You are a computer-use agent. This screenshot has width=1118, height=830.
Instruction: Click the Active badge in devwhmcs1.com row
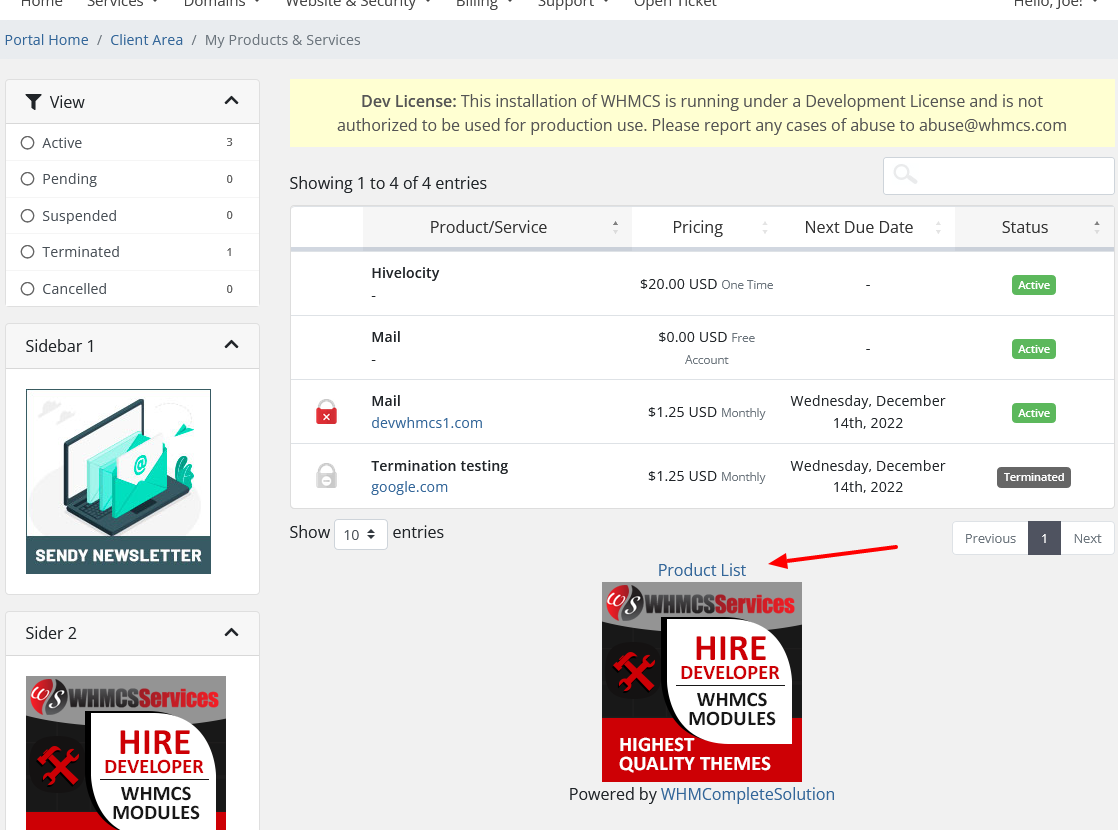click(x=1034, y=413)
